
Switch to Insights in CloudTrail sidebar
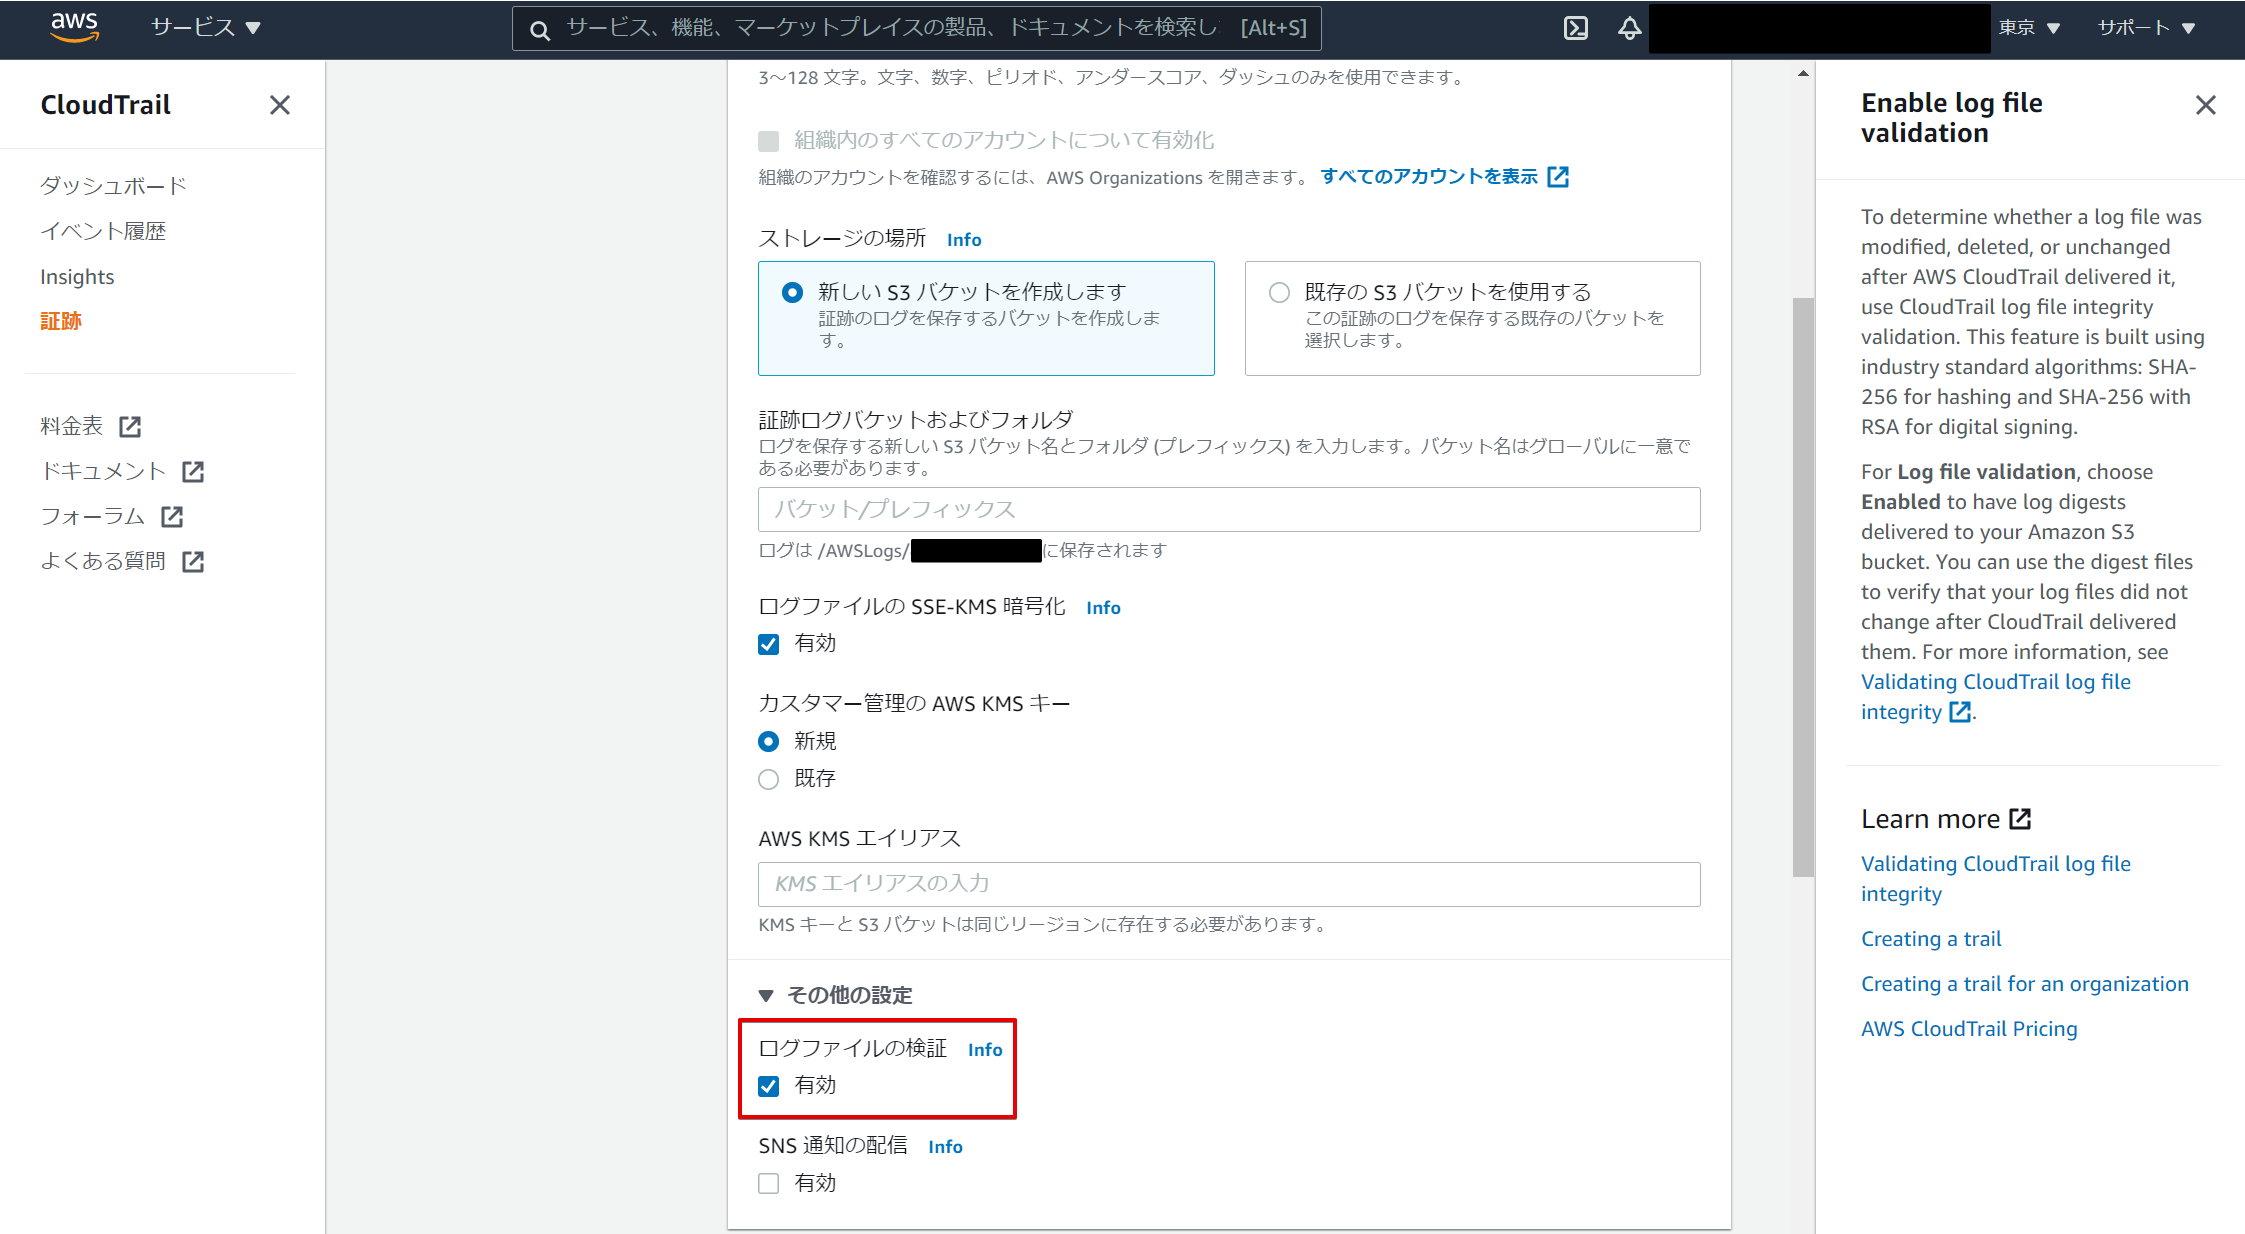pyautogui.click(x=77, y=276)
